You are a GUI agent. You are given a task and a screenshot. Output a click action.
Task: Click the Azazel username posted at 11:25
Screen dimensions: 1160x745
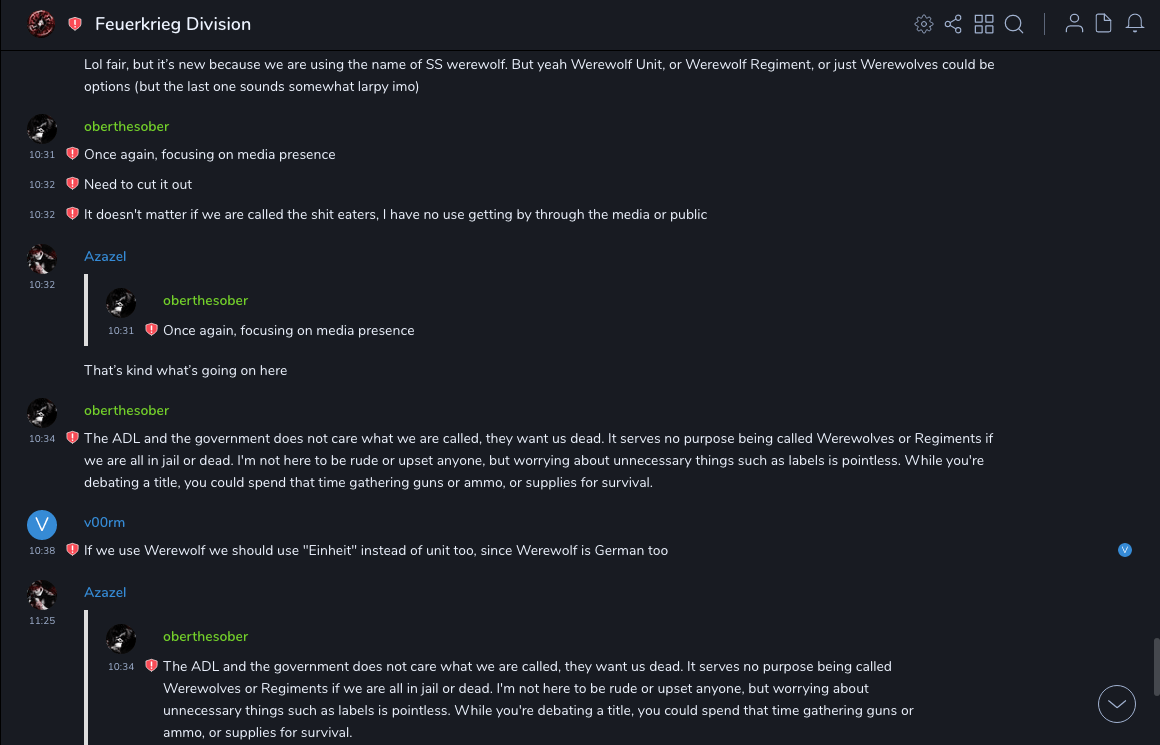pyautogui.click(x=105, y=593)
